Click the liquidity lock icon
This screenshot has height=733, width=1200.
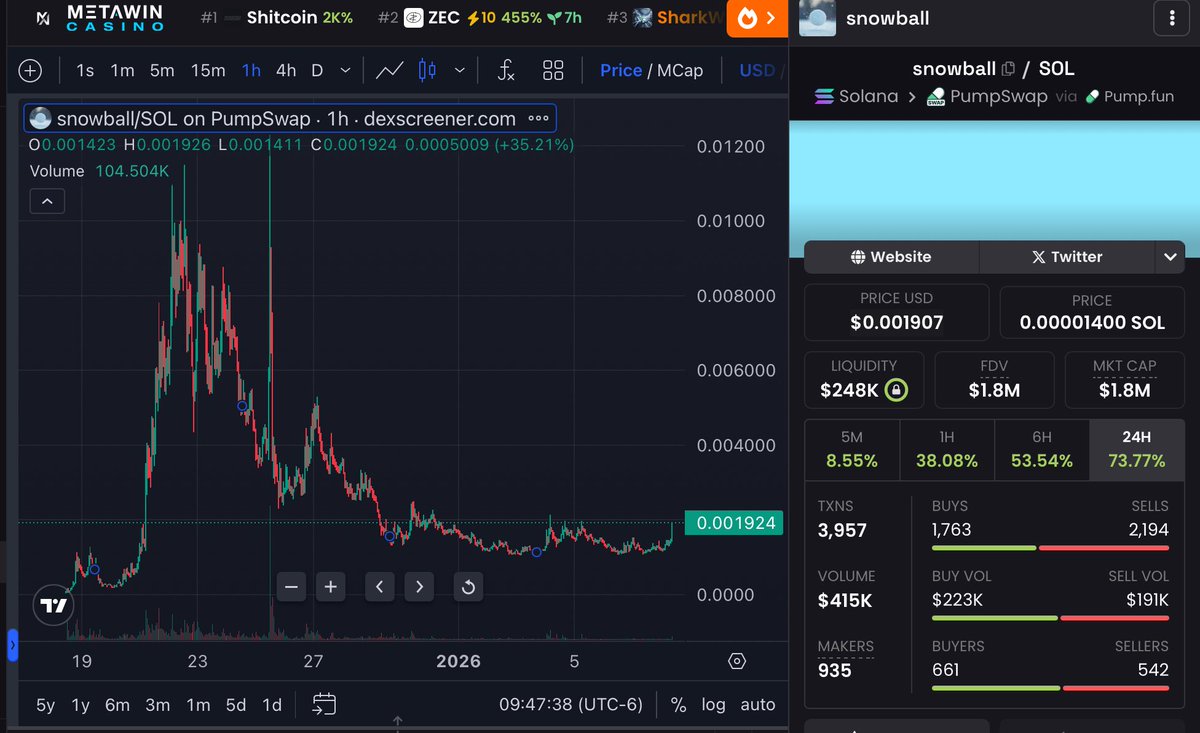896,390
